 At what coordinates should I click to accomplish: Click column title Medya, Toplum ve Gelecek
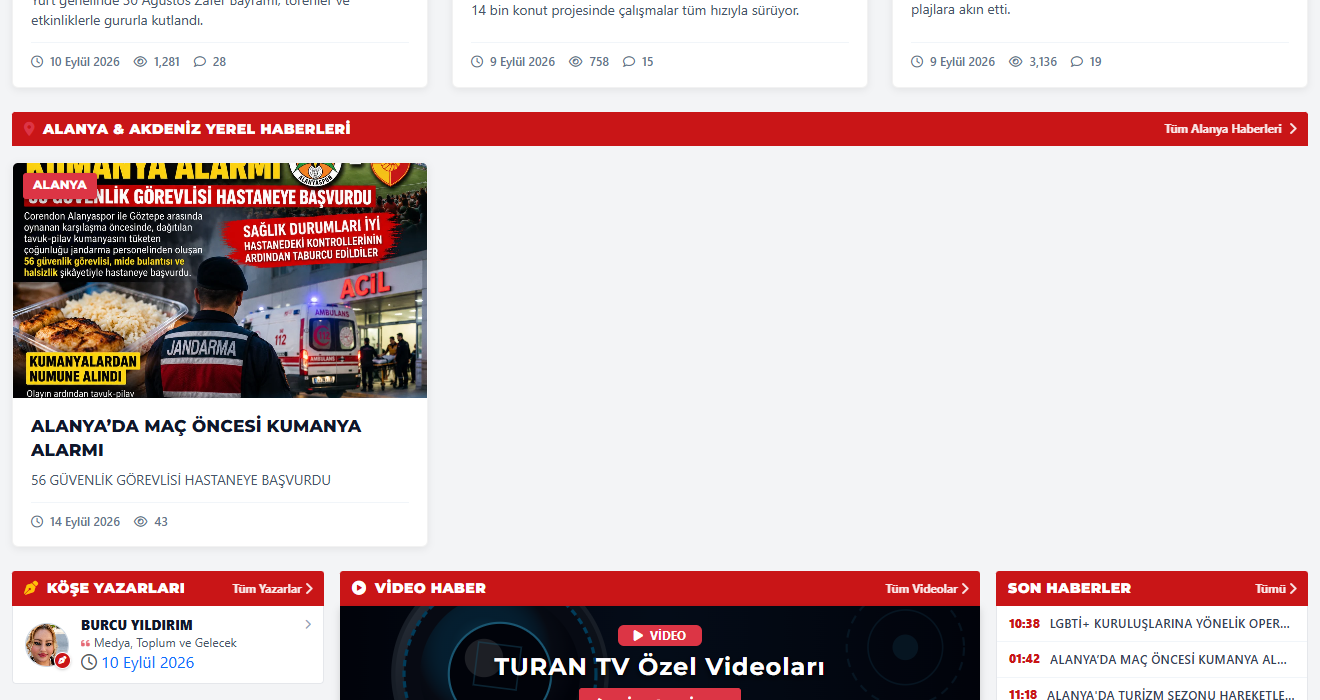165,643
